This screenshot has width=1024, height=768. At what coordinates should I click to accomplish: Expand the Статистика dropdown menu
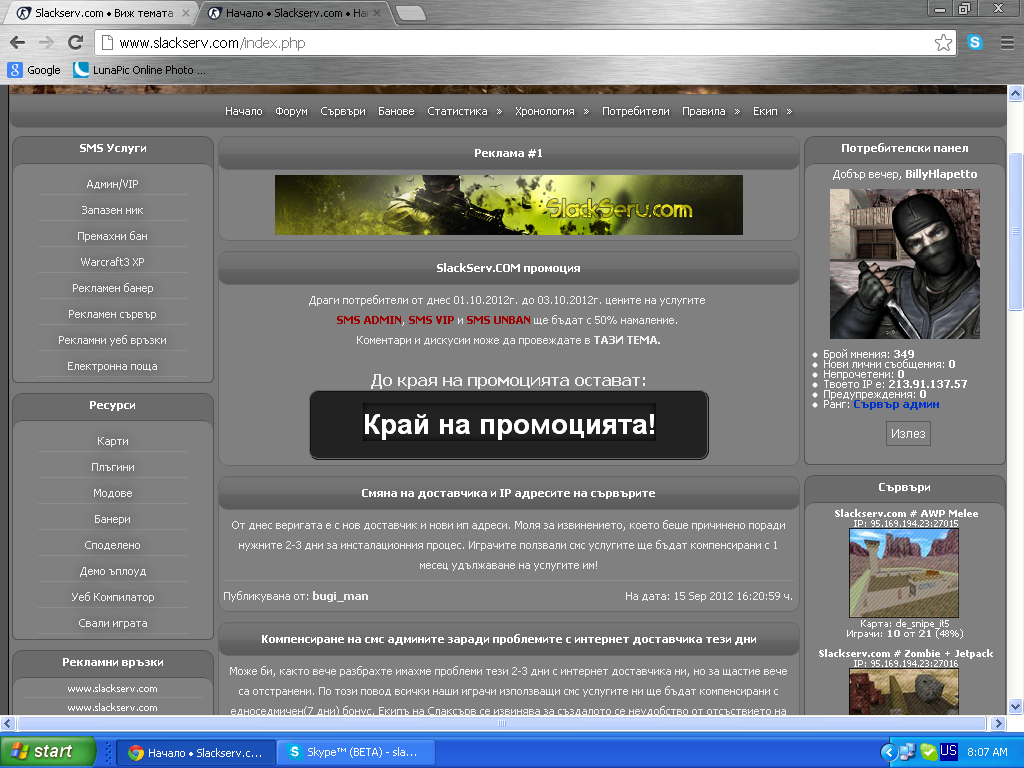coord(464,112)
